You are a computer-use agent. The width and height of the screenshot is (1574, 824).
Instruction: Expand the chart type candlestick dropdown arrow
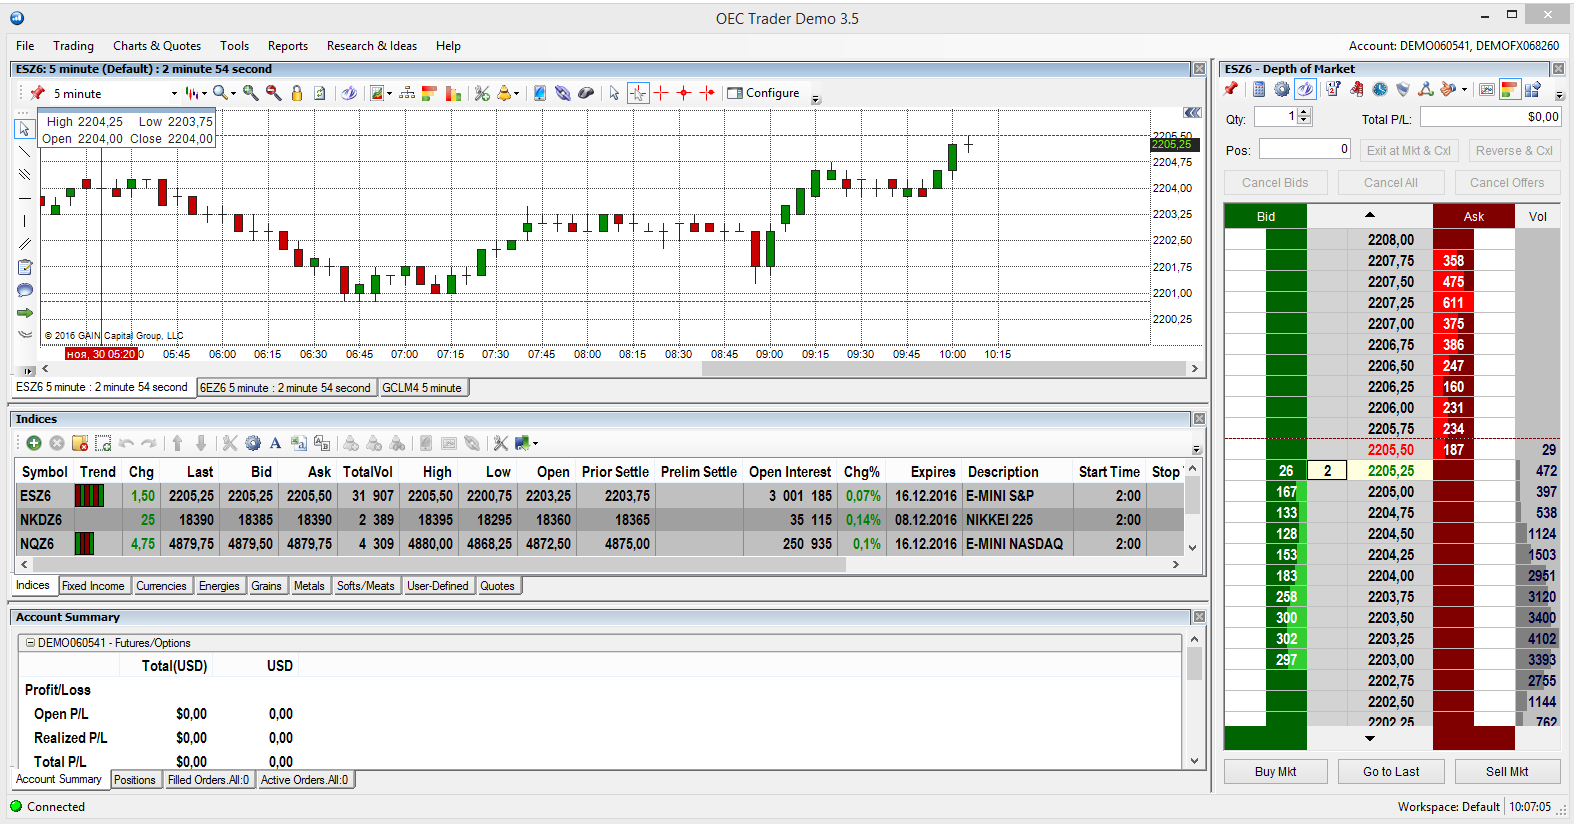coord(205,94)
